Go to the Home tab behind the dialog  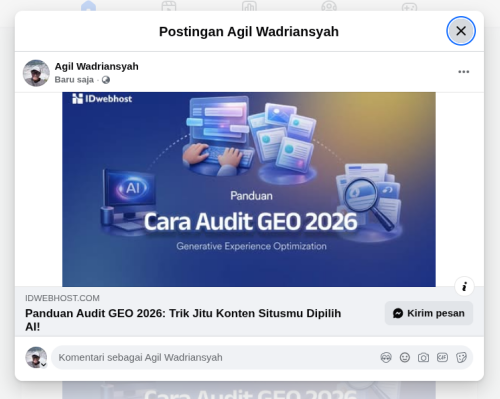click(x=88, y=6)
